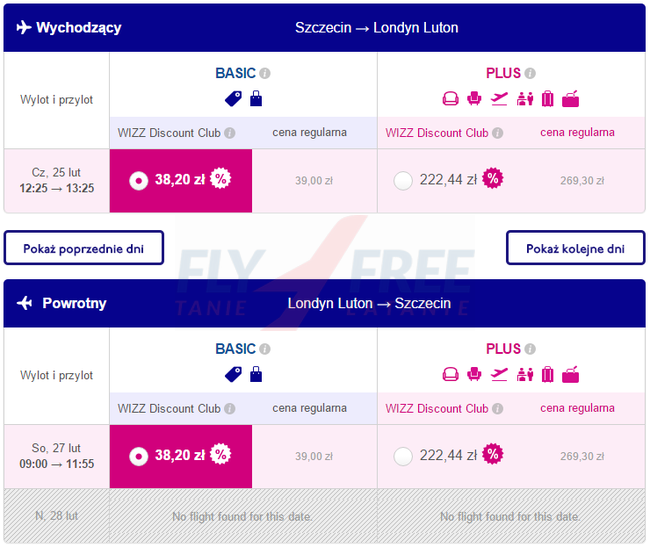
Task: Click the suitcase luggage icon under return PLUS
Action: click(547, 375)
